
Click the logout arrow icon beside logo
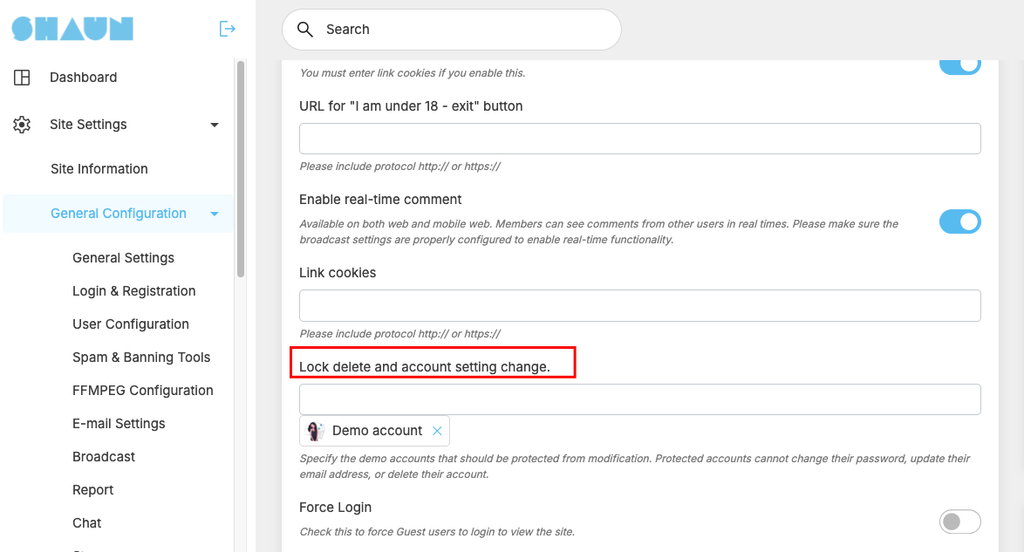pyautogui.click(x=227, y=29)
